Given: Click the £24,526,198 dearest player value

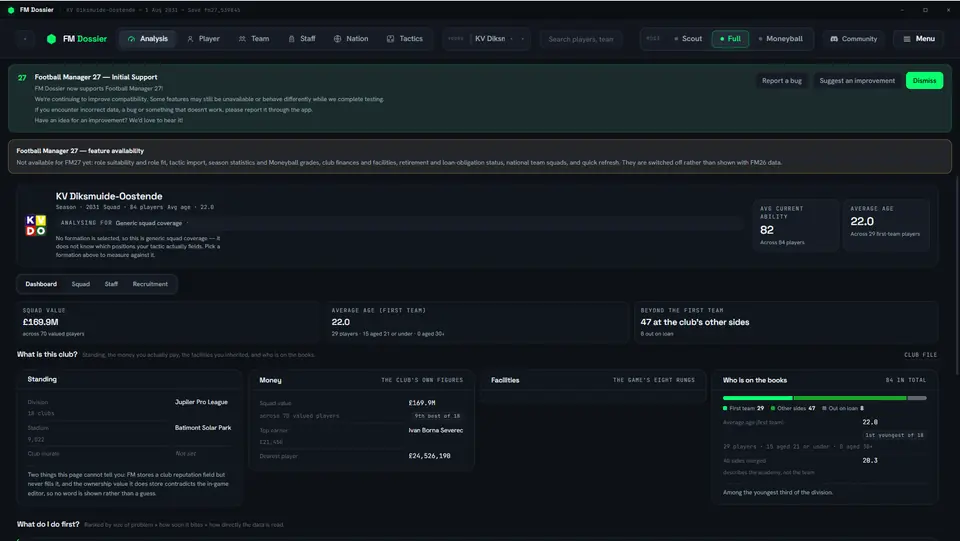Looking at the screenshot, I should pyautogui.click(x=429, y=456).
